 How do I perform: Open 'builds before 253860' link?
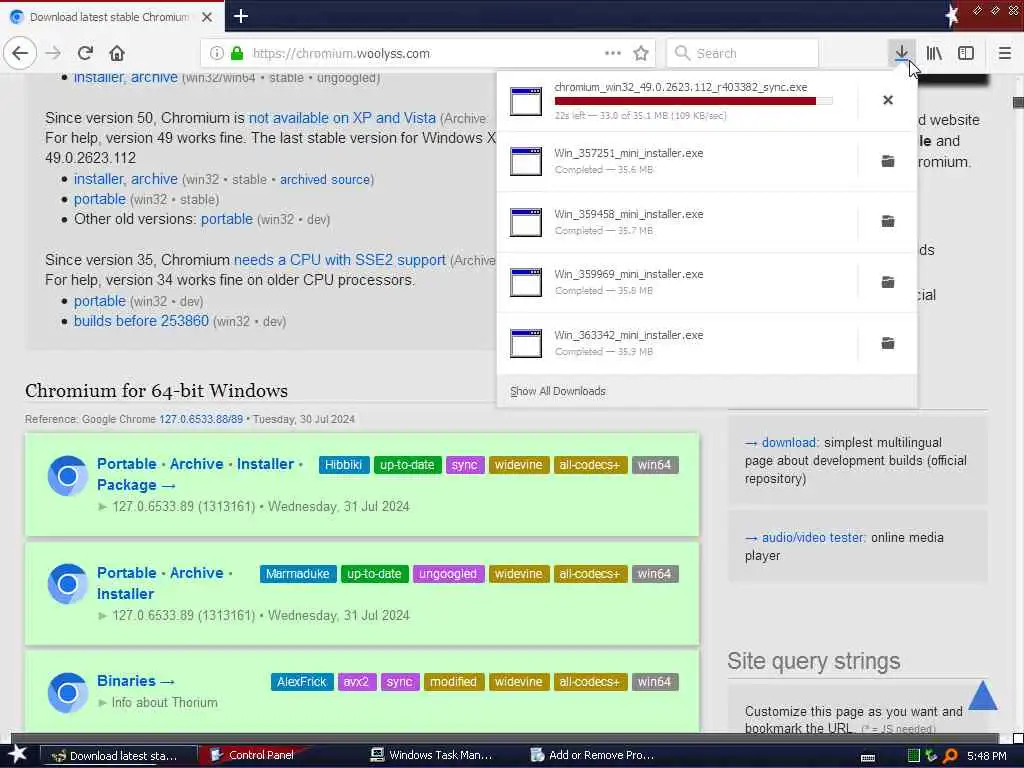pyautogui.click(x=141, y=321)
